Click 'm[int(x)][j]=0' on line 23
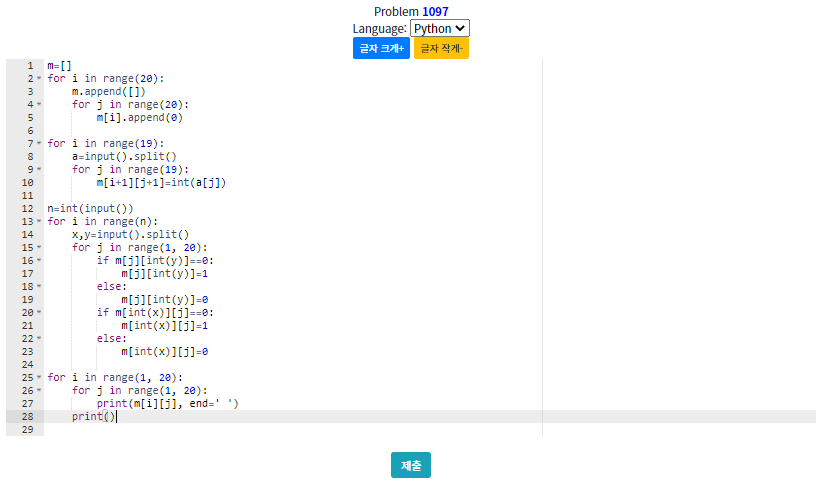The width and height of the screenshot is (829, 484). (164, 352)
